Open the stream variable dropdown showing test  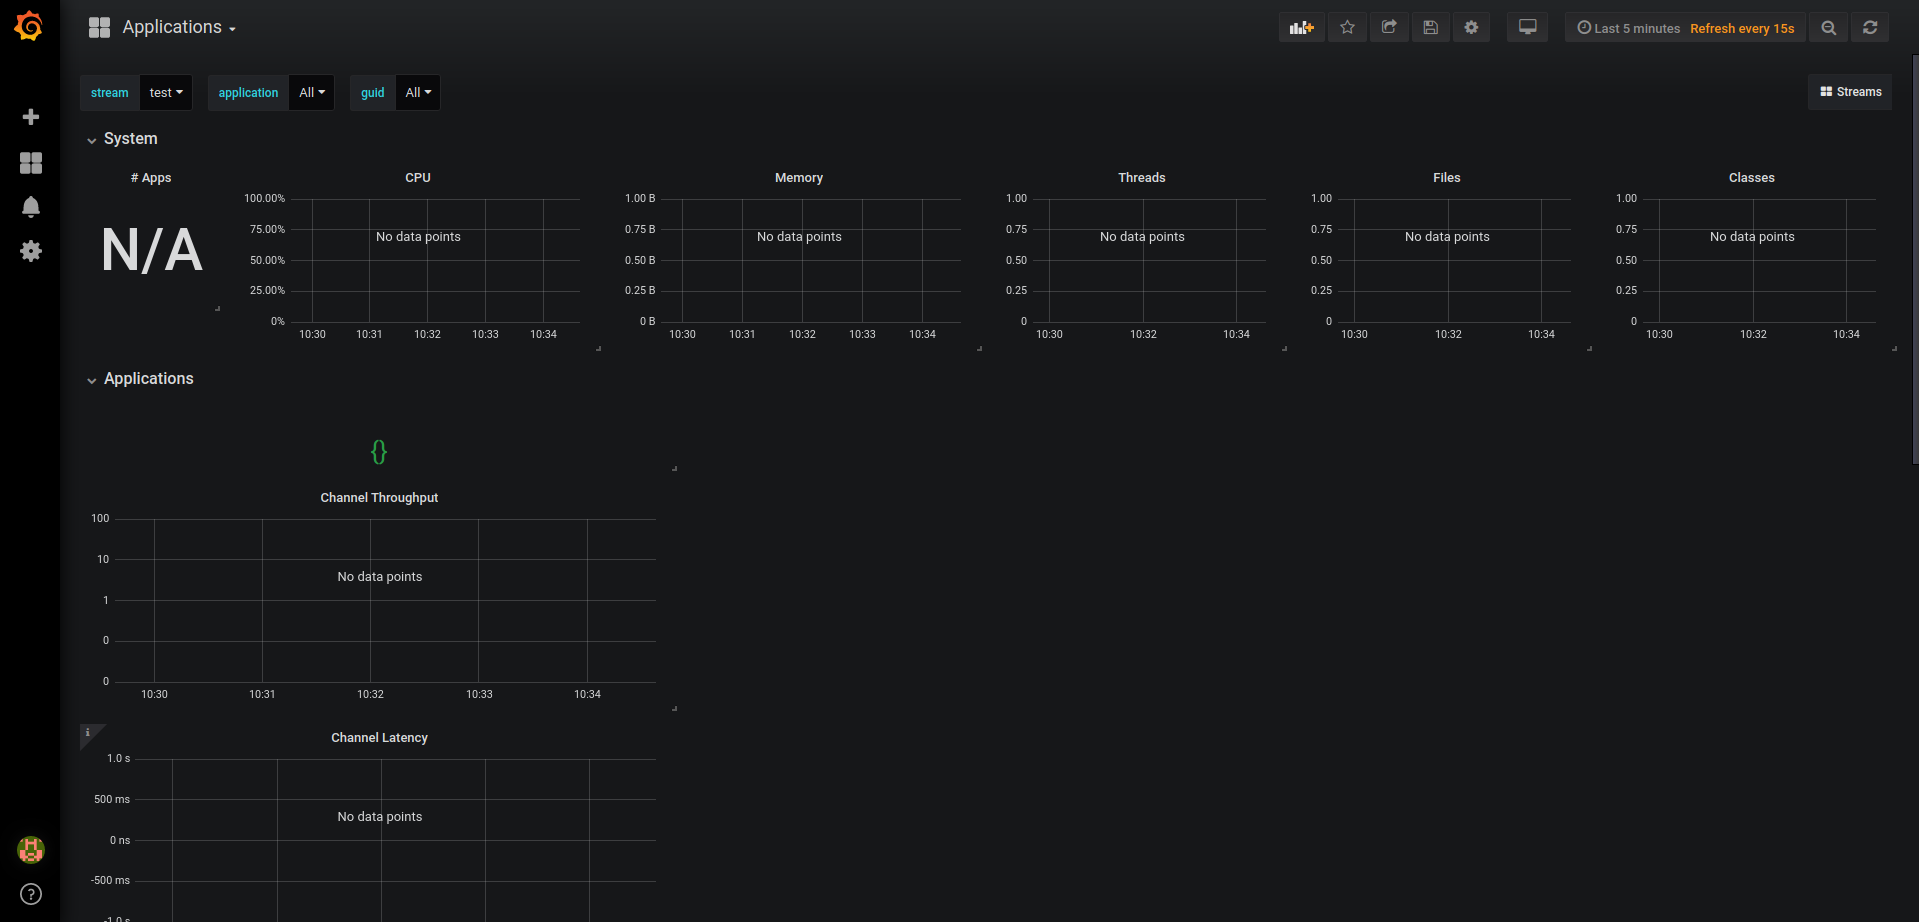pos(166,92)
